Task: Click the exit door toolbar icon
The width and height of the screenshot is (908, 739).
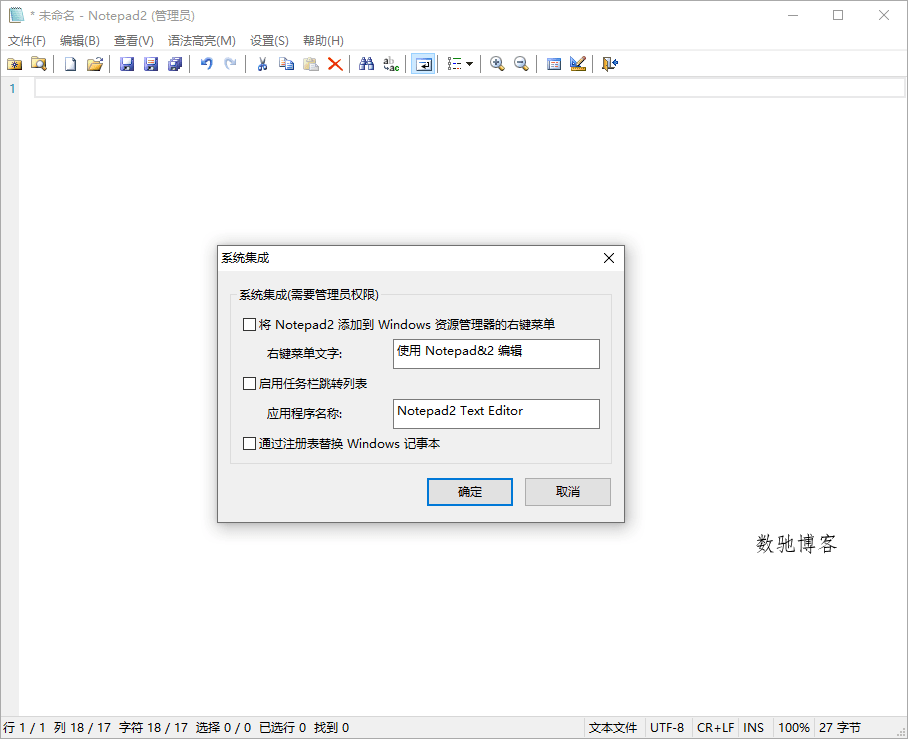Action: coord(610,64)
